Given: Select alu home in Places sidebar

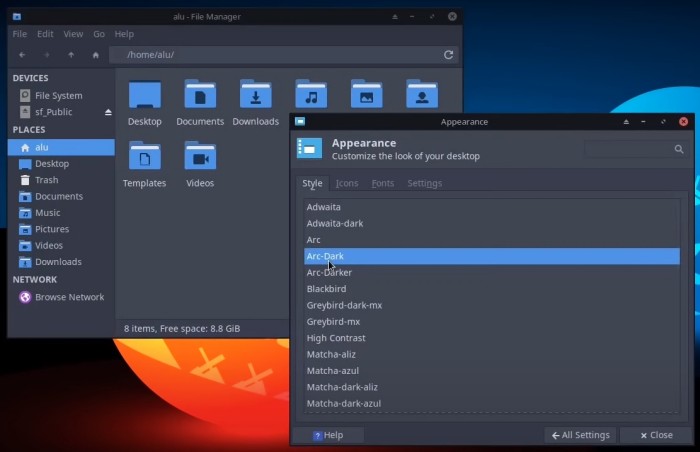Looking at the screenshot, I should tap(61, 147).
